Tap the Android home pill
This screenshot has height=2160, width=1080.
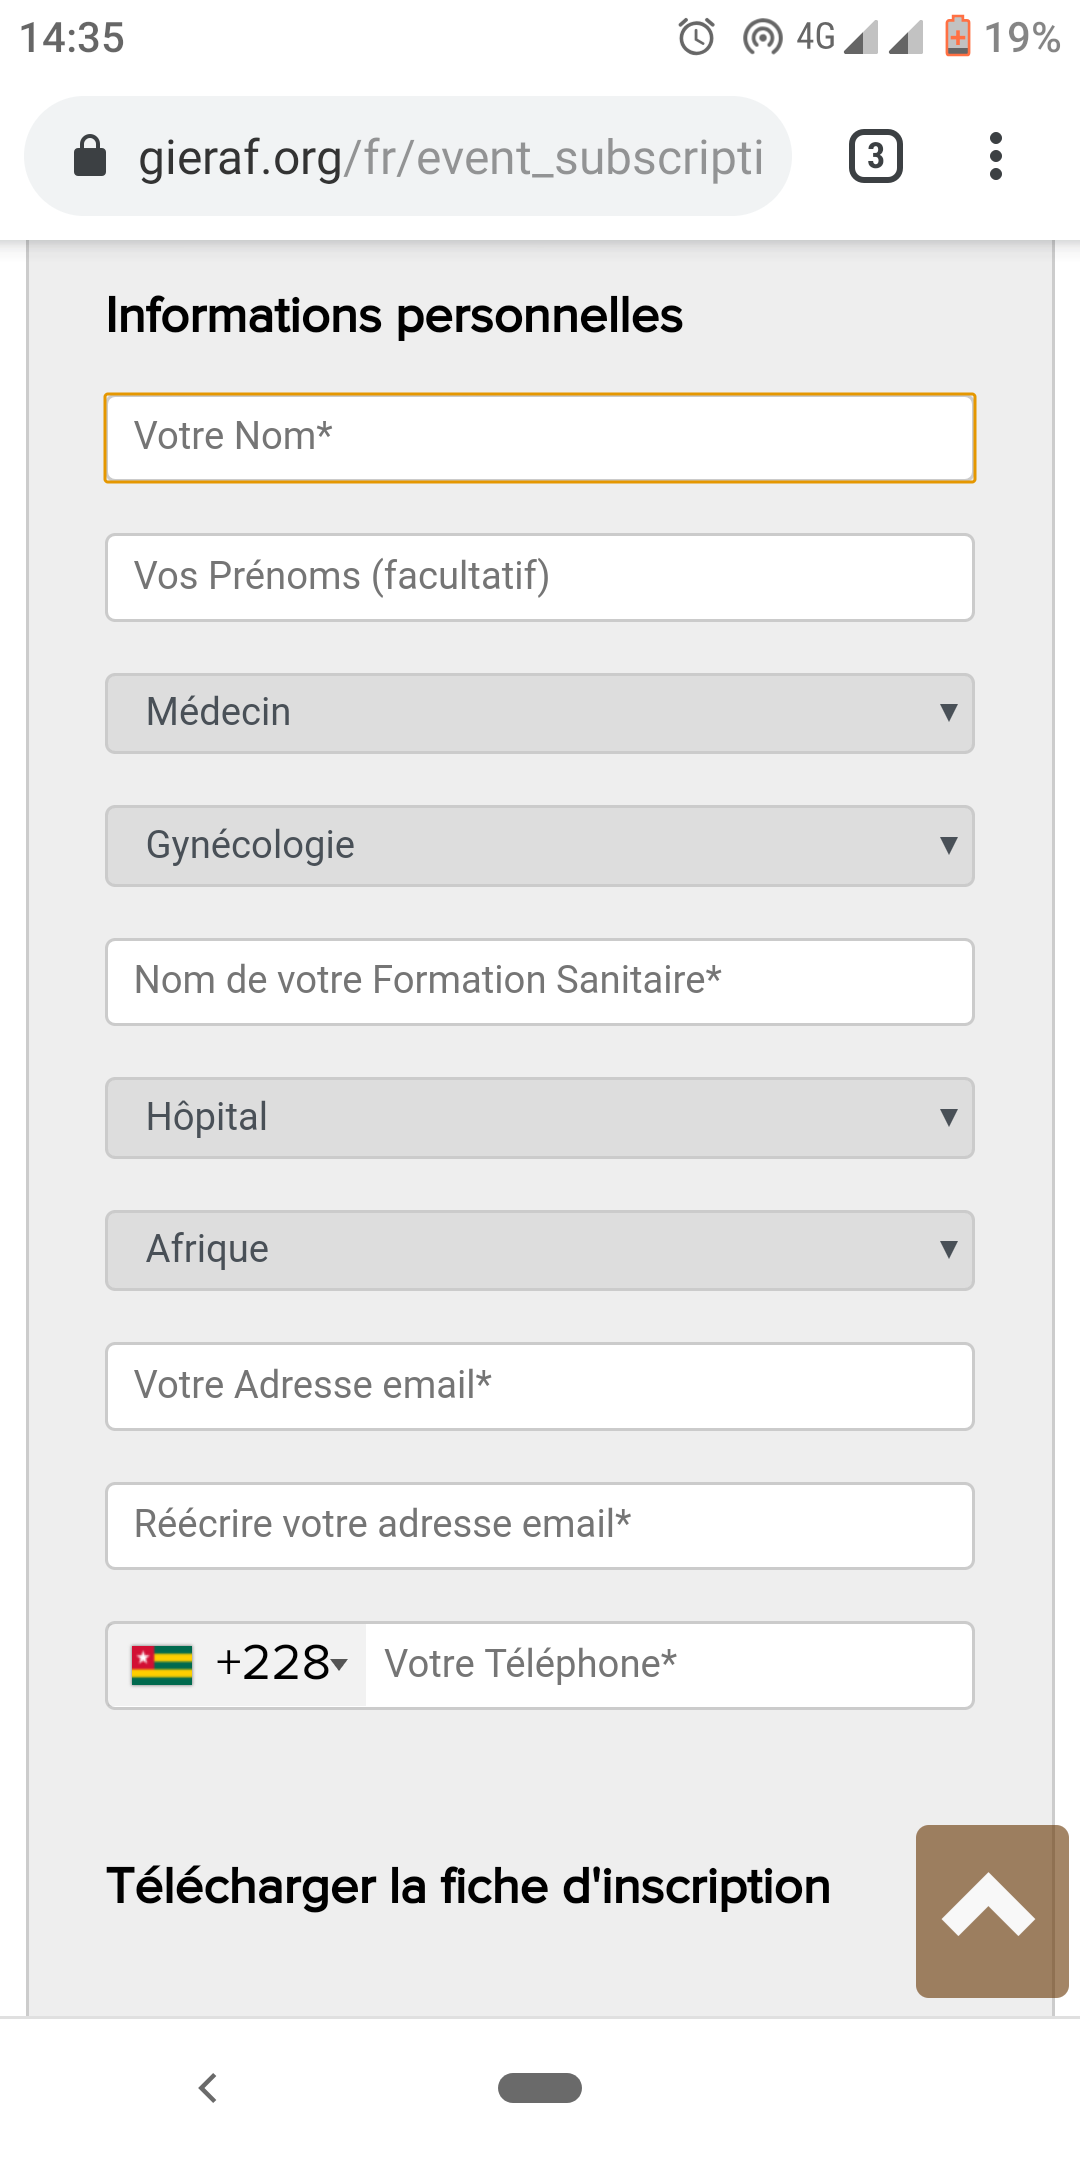click(x=540, y=2088)
